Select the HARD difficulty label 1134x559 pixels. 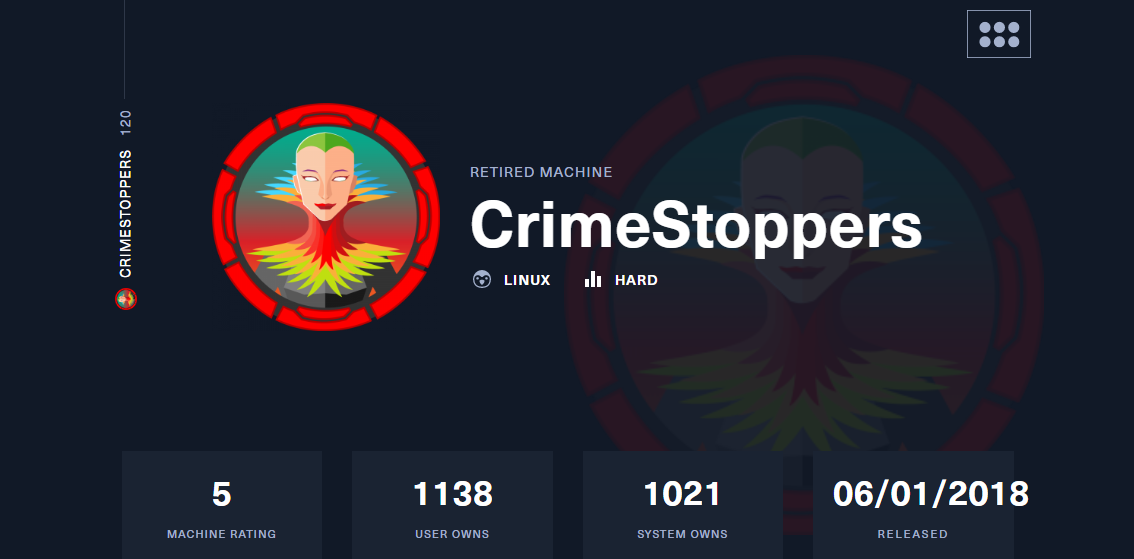[636, 281]
